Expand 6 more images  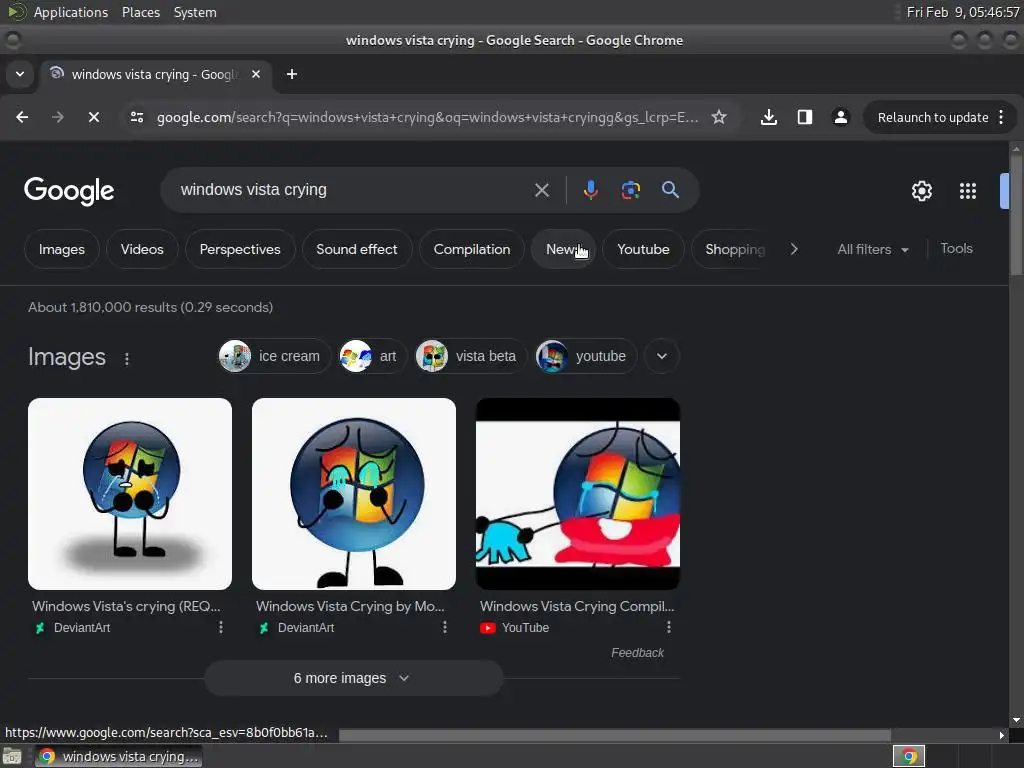pos(354,678)
